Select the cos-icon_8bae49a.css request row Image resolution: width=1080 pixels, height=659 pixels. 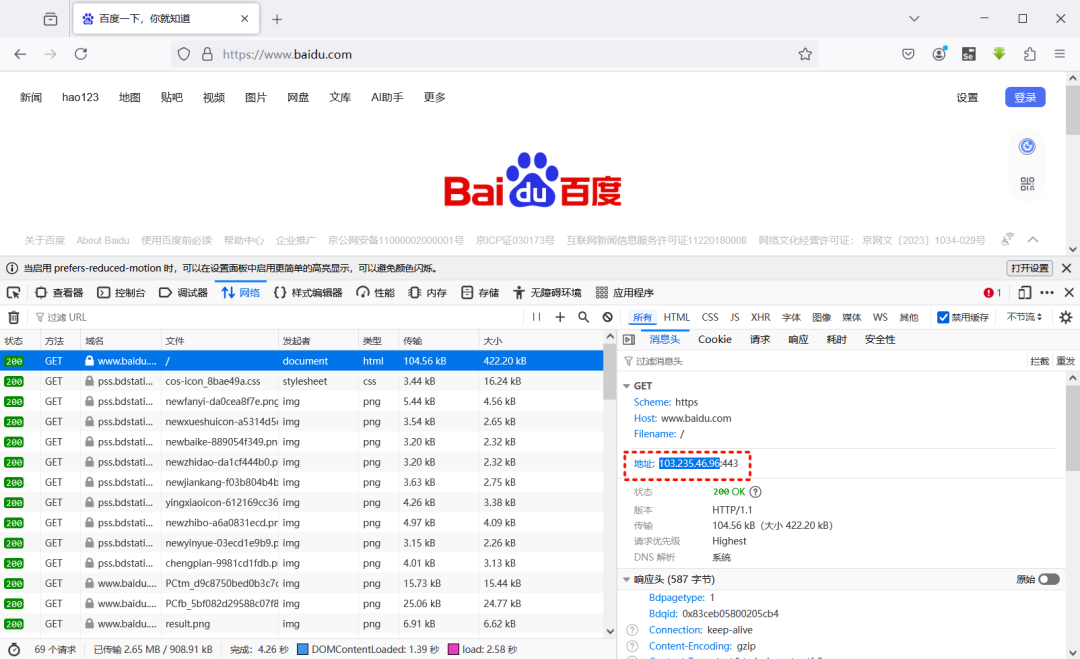click(302, 381)
